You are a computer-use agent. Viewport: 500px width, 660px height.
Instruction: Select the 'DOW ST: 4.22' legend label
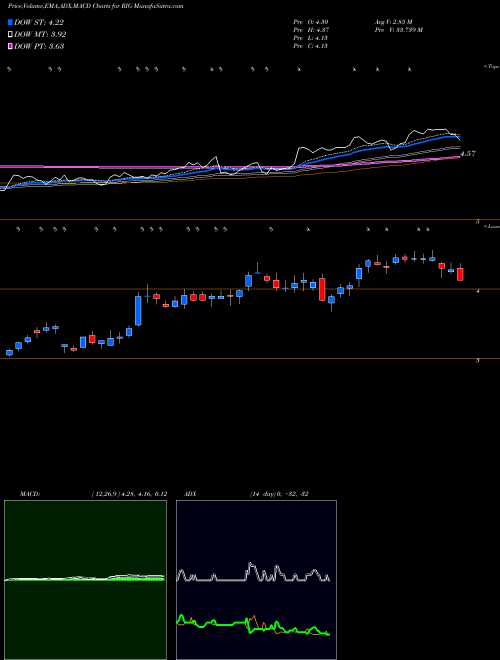[39, 22]
